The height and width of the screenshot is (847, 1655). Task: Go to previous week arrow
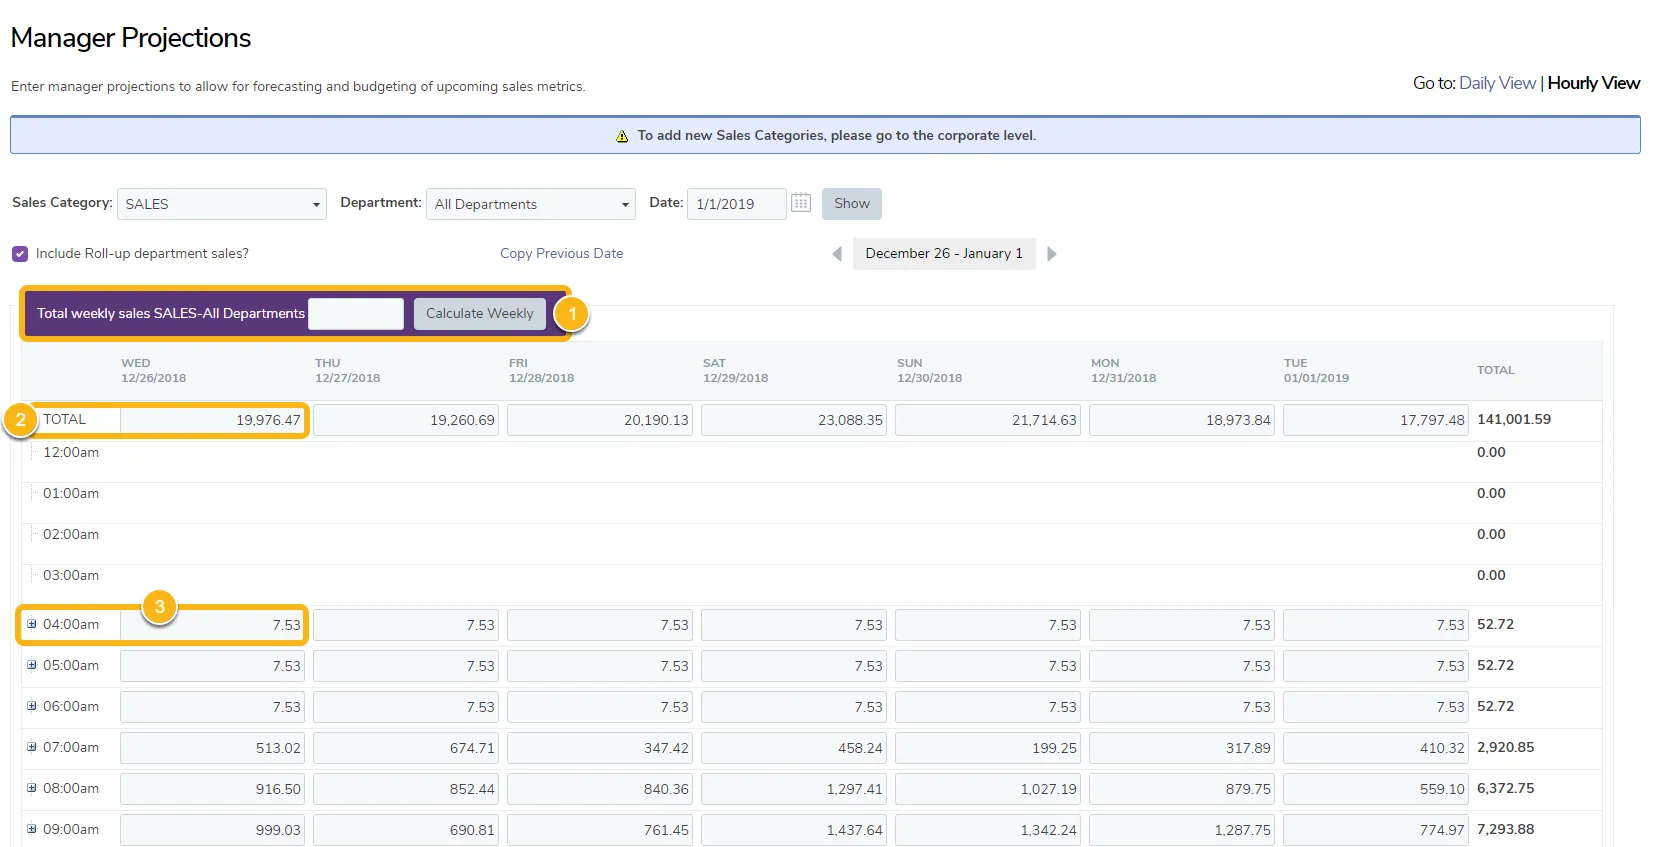837,254
